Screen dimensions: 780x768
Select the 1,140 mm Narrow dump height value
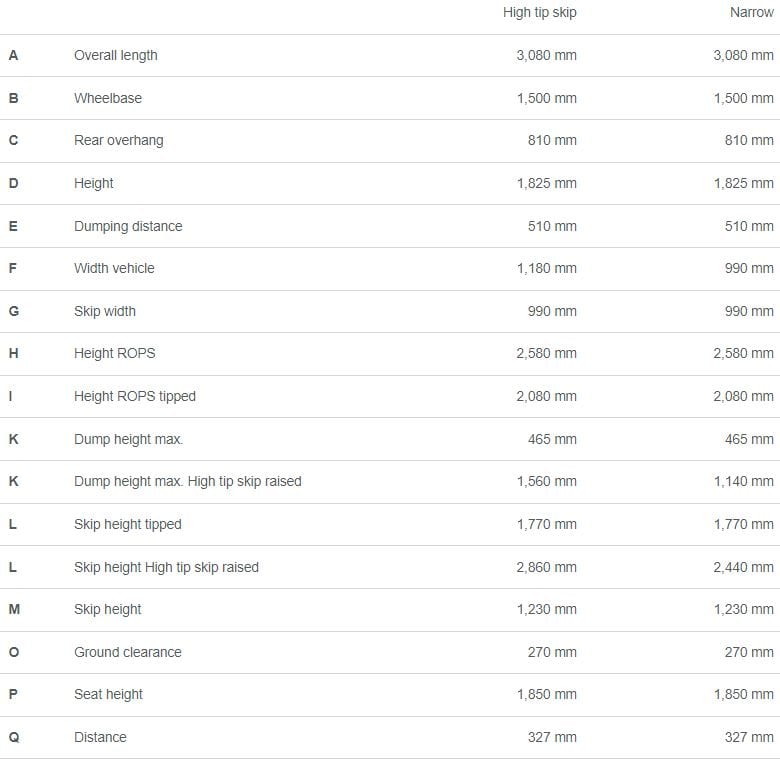(x=744, y=481)
